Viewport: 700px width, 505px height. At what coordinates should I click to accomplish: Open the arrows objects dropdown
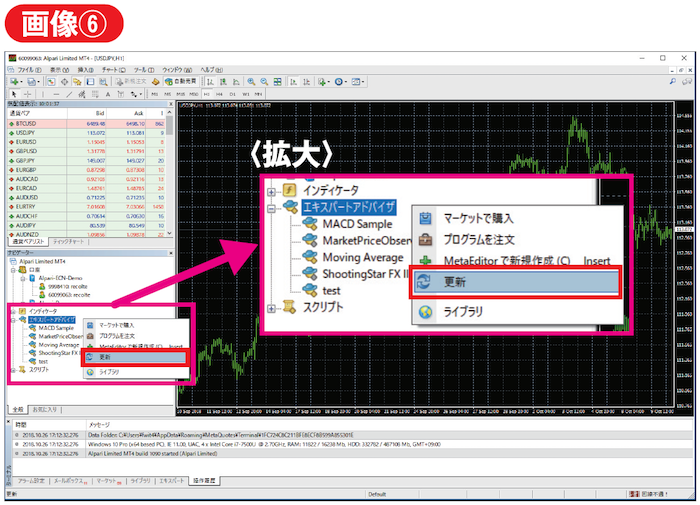[x=136, y=94]
